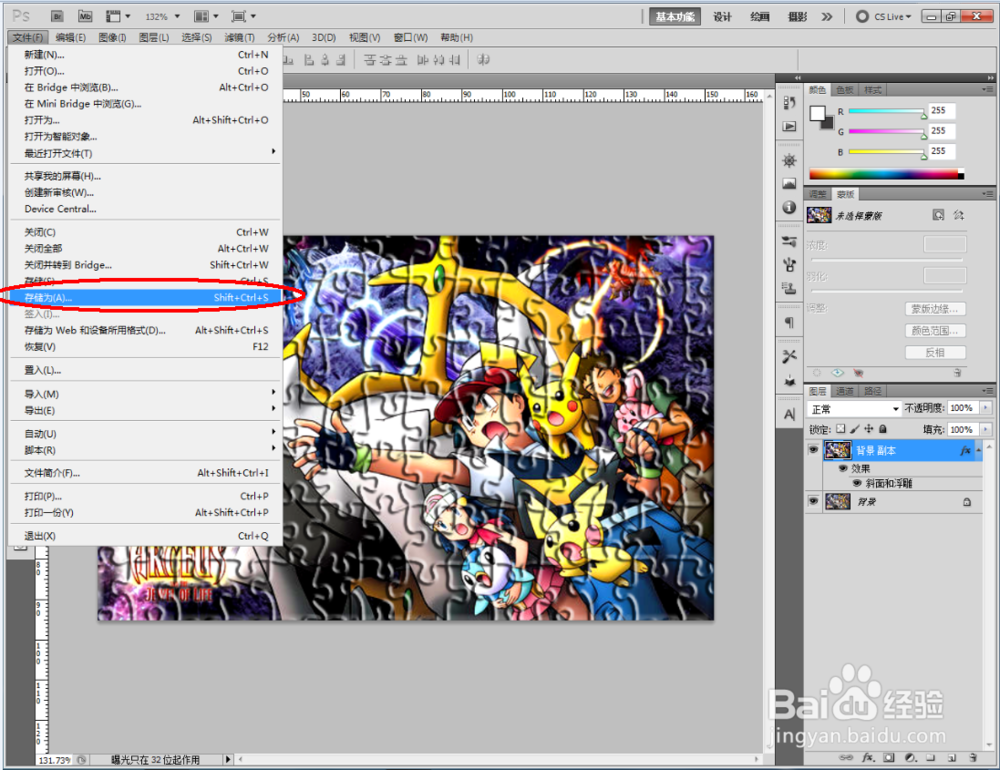Open the Clone Source stamp panel icon
Image resolution: width=1000 pixels, height=770 pixels.
click(x=789, y=288)
